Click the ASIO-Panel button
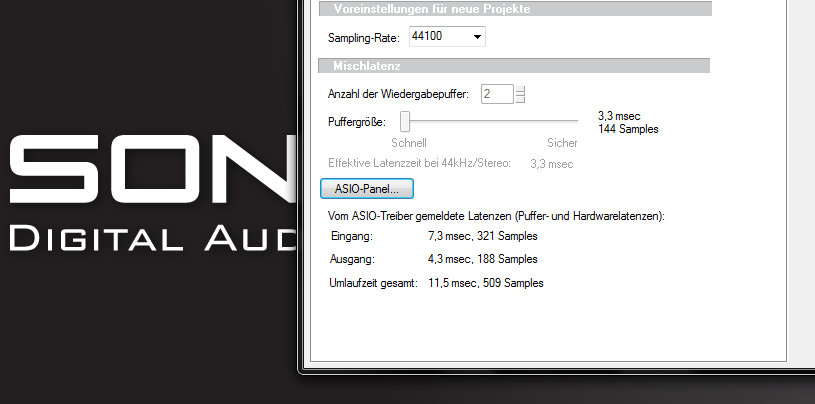The image size is (815, 404). coord(367,189)
